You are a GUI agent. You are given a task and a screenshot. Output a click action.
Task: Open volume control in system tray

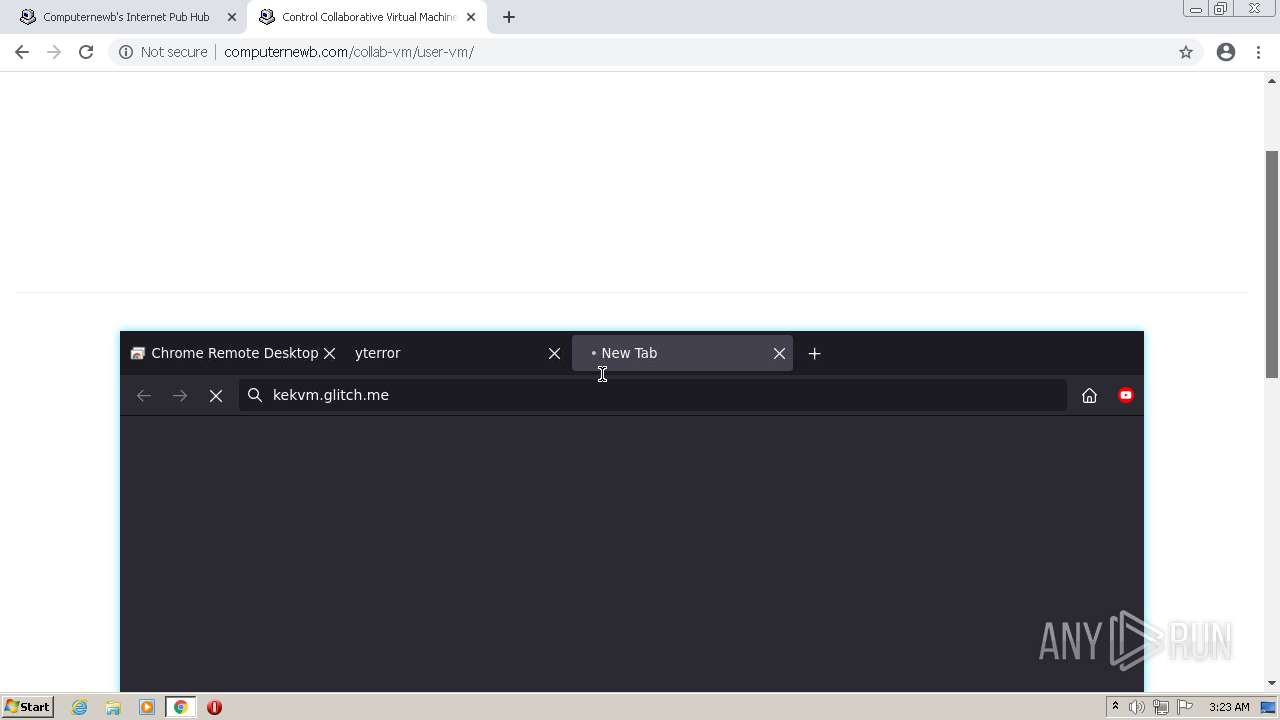coord(1137,707)
